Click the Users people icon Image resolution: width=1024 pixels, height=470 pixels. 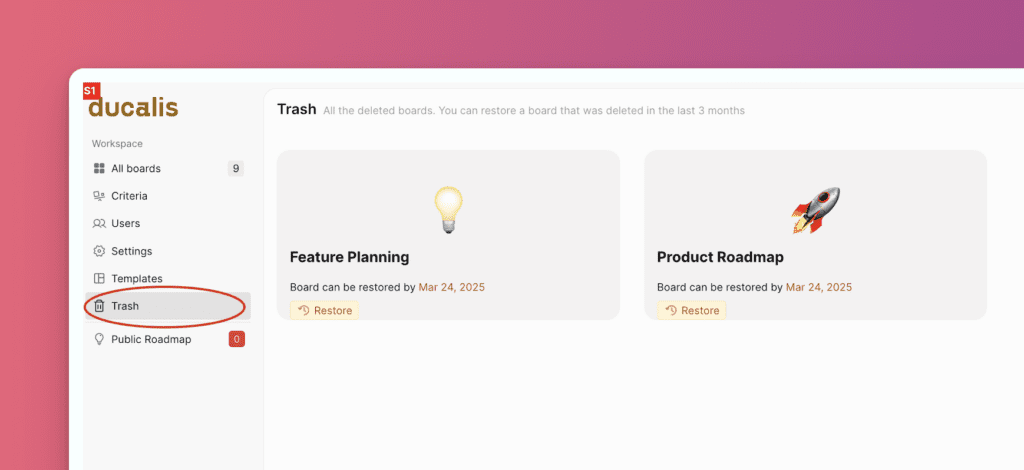pos(99,223)
